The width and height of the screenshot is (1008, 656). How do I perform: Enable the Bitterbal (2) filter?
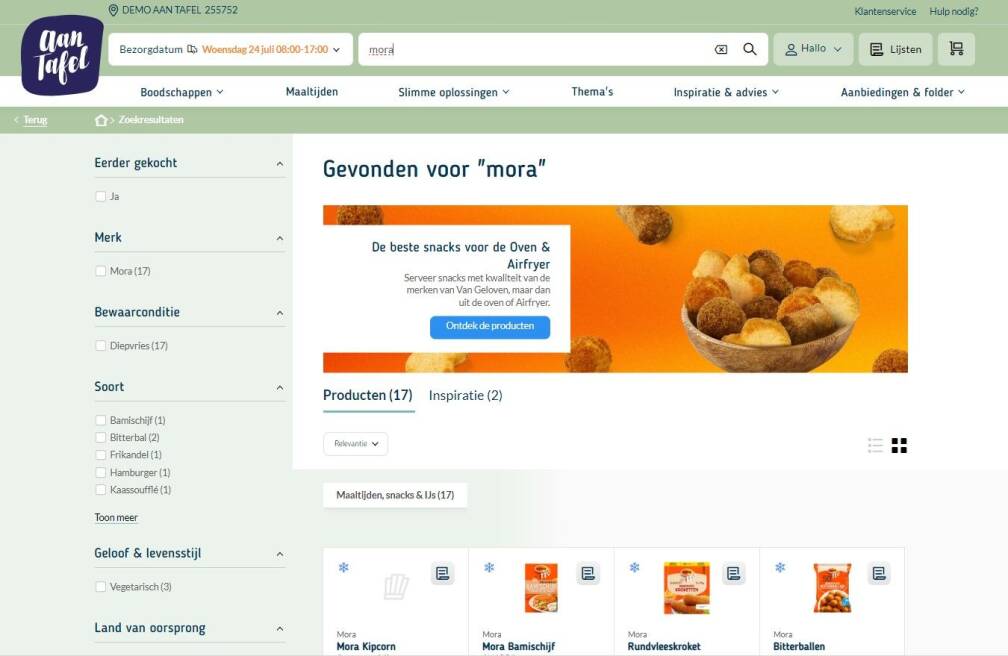pyautogui.click(x=100, y=437)
